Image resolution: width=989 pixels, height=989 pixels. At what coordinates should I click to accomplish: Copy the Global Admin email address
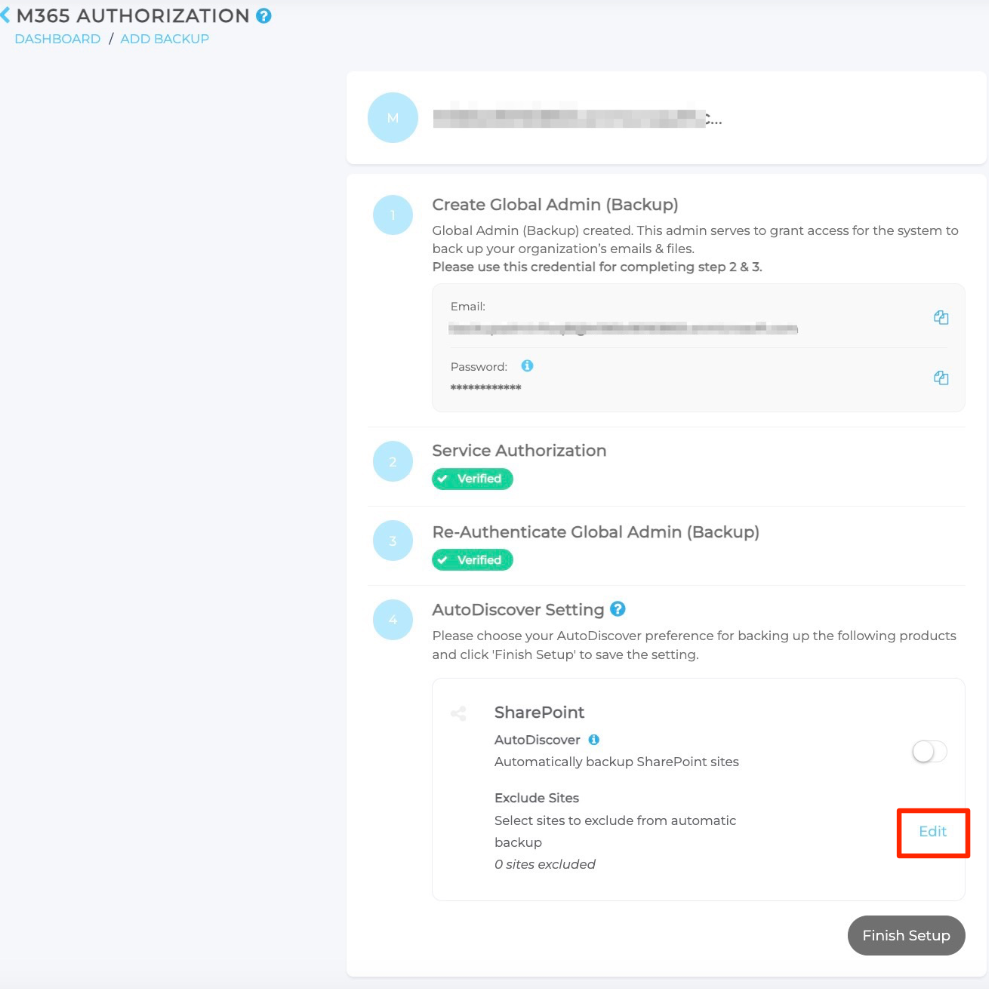[940, 317]
